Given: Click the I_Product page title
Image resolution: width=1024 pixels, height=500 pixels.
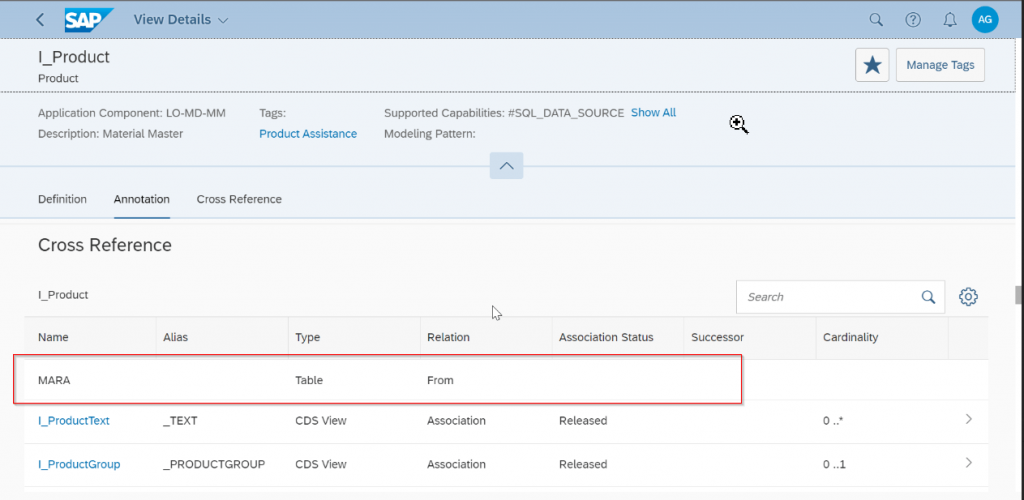Looking at the screenshot, I should [x=74, y=57].
